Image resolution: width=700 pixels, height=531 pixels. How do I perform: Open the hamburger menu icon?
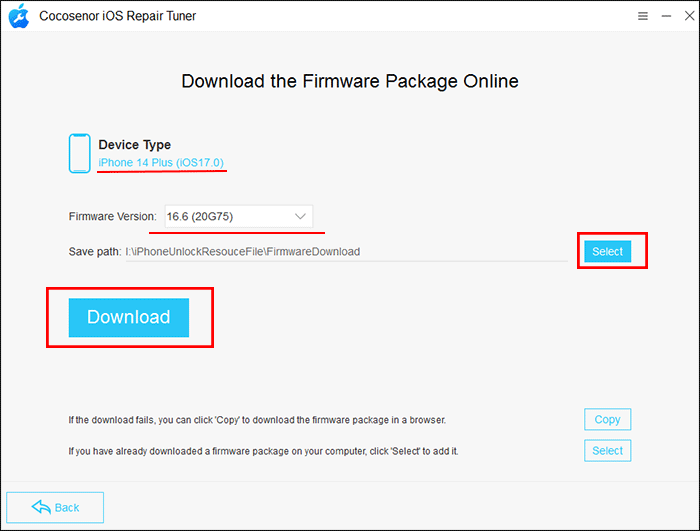[x=642, y=16]
